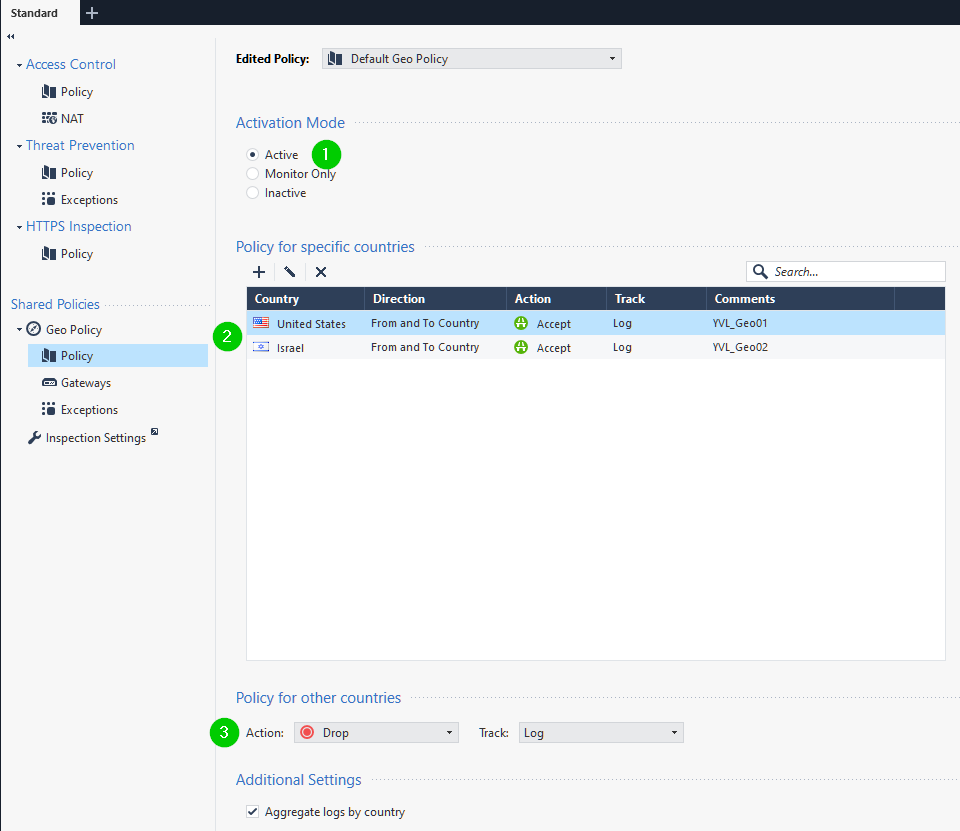Select the Israel country row

coord(596,347)
